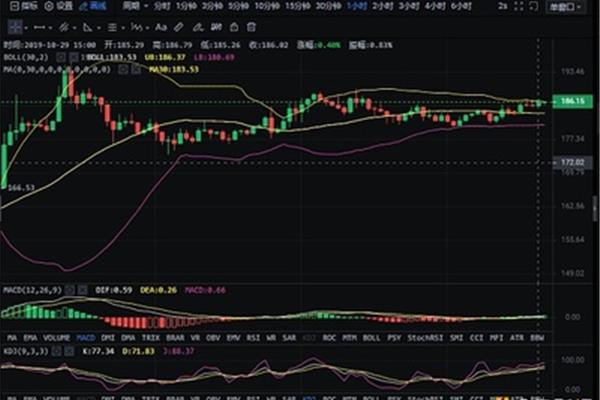Switch sub-chart to VOLUME indicator
The image size is (600, 400).
click(56, 338)
